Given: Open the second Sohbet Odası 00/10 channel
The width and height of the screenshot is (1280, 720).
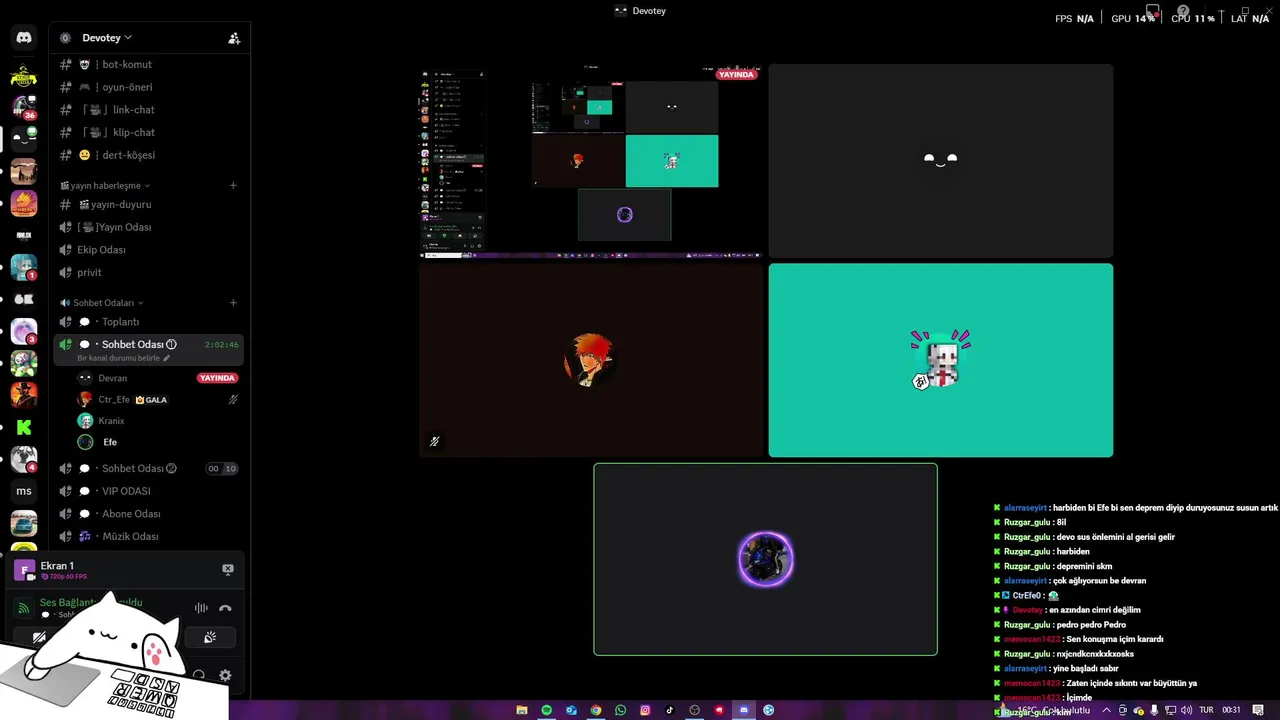Looking at the screenshot, I should 148,468.
